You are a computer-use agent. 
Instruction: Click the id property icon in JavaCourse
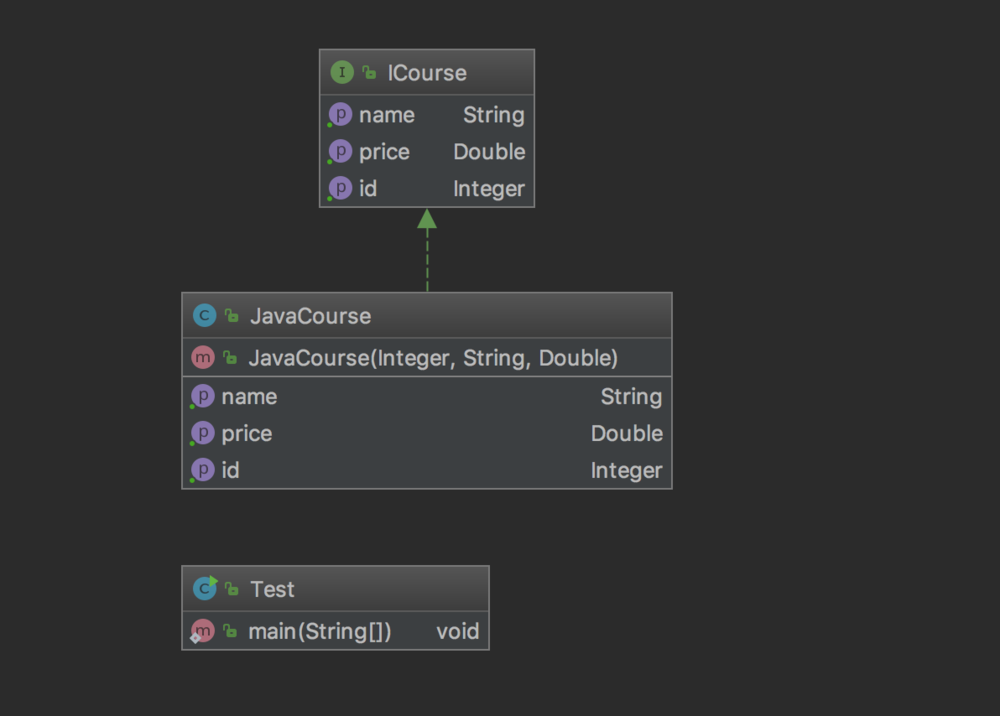pos(203,470)
